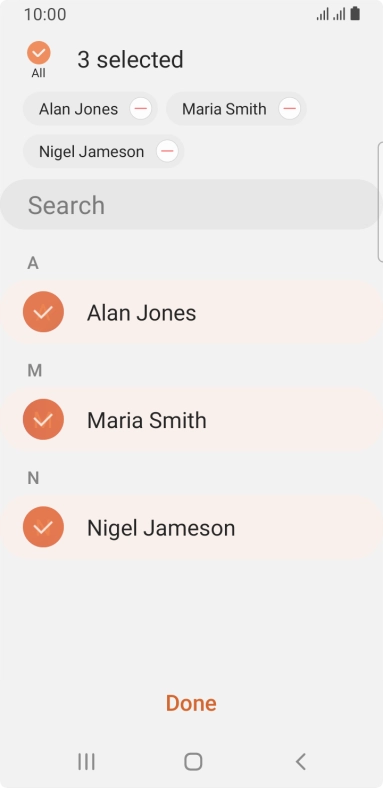Tap the Nigel Jameson selected chip label
This screenshot has height=788, width=383.
(x=91, y=151)
